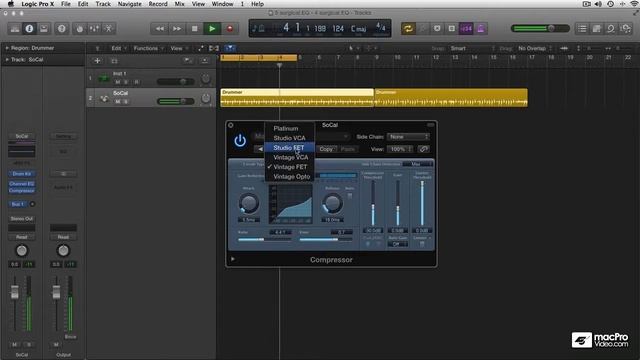Select Studio VCA circuit type
This screenshot has height=360, width=640.
[x=290, y=138]
